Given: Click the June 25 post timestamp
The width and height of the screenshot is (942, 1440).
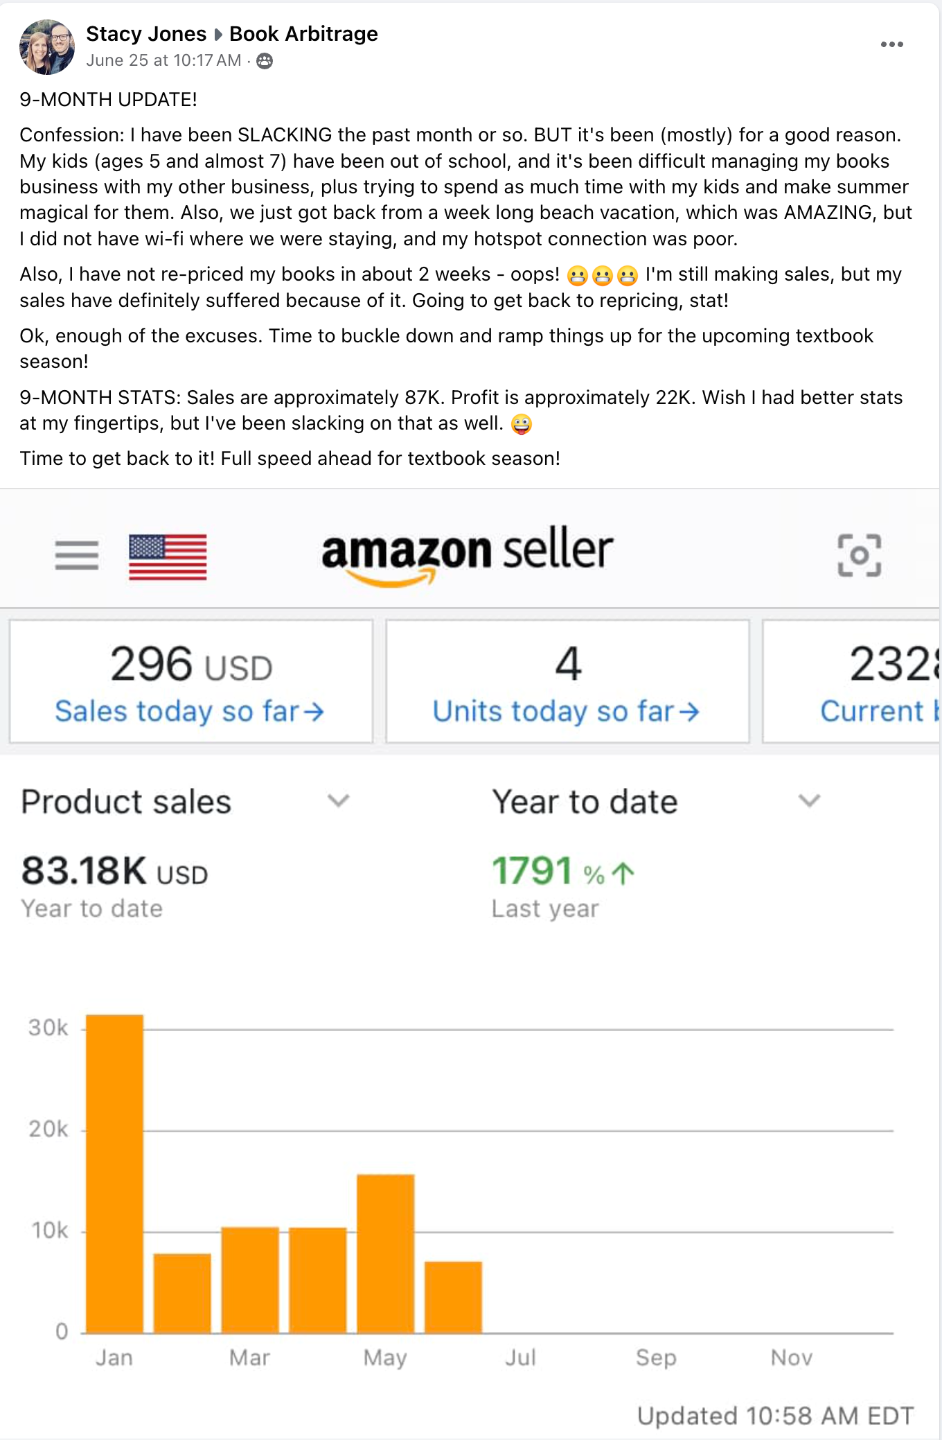Looking at the screenshot, I should [164, 61].
